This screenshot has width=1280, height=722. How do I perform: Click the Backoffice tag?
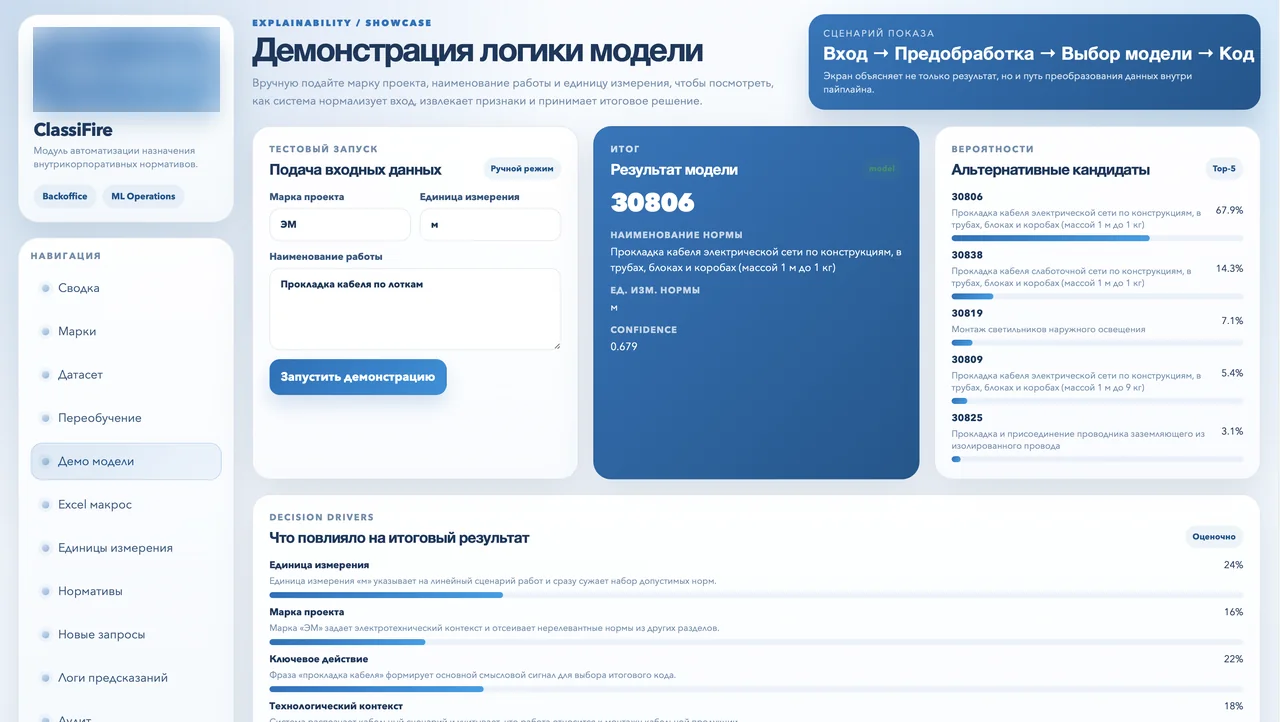pyautogui.click(x=65, y=197)
